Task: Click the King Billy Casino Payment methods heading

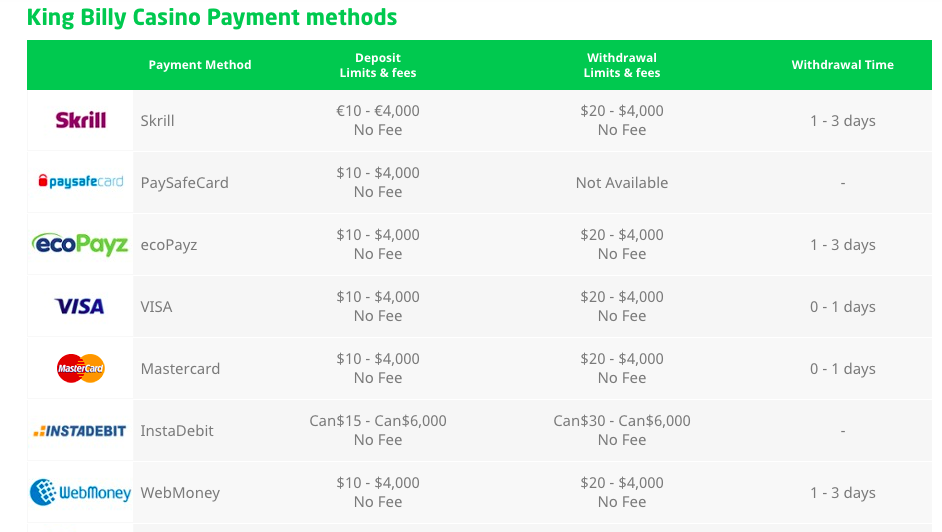Action: pos(212,17)
